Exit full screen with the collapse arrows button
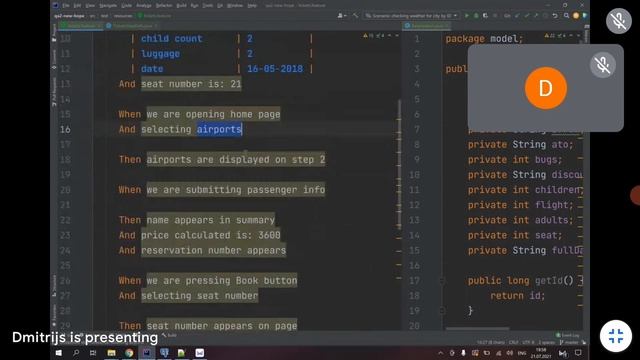 tap(616, 336)
